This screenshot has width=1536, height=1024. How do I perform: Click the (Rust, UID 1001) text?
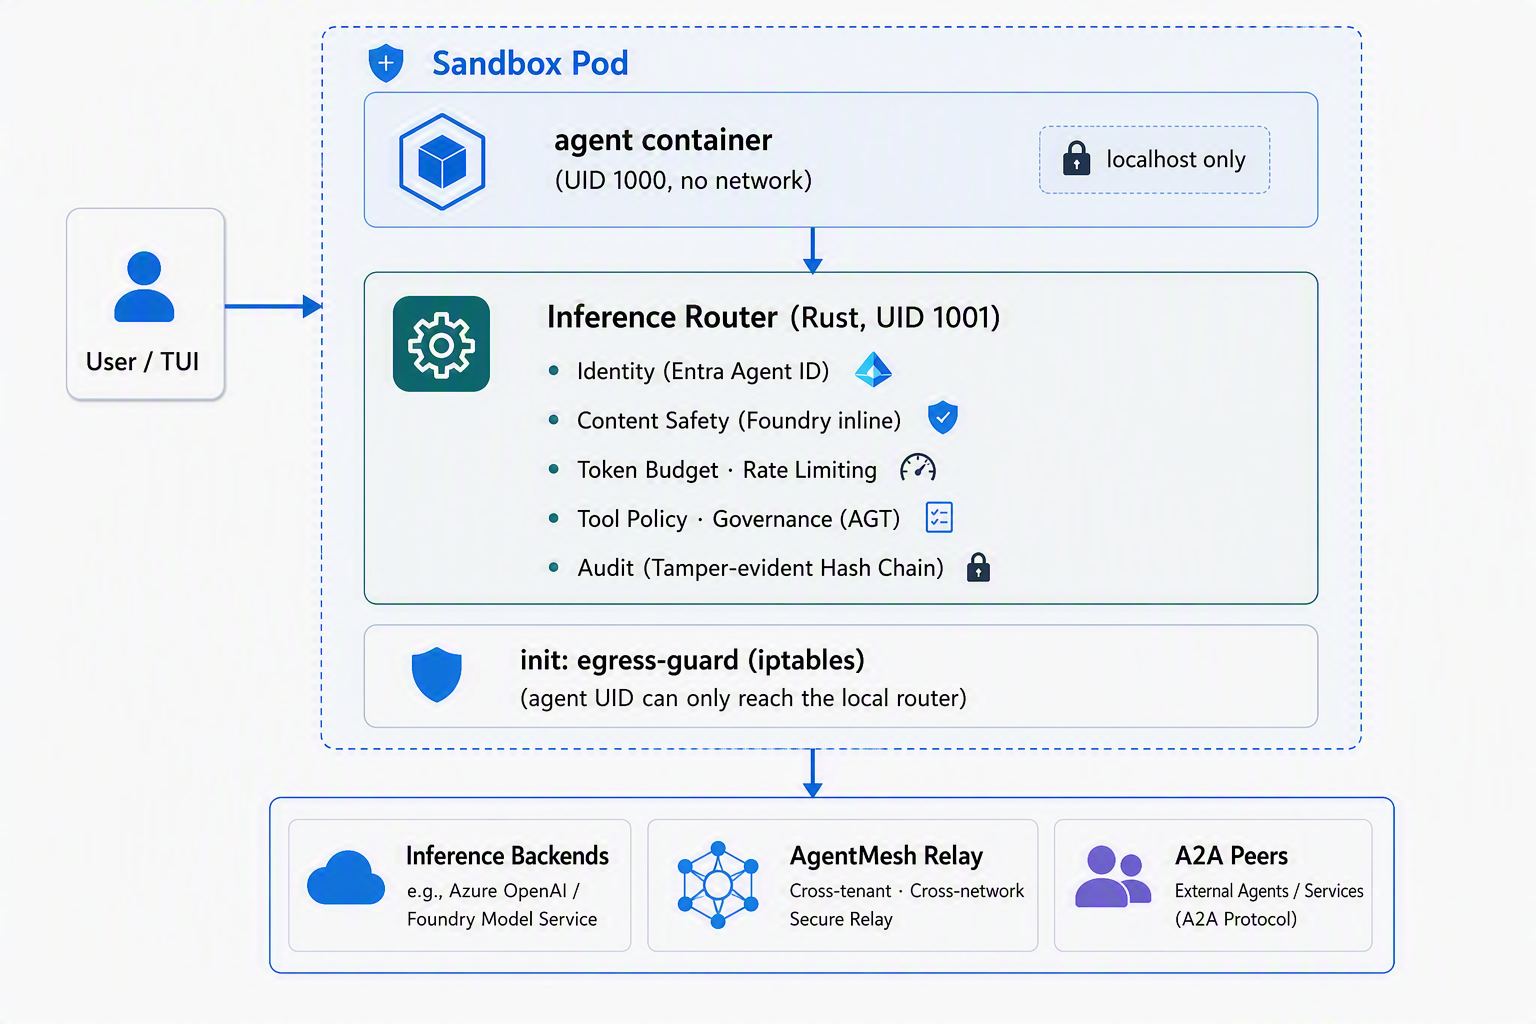click(895, 318)
